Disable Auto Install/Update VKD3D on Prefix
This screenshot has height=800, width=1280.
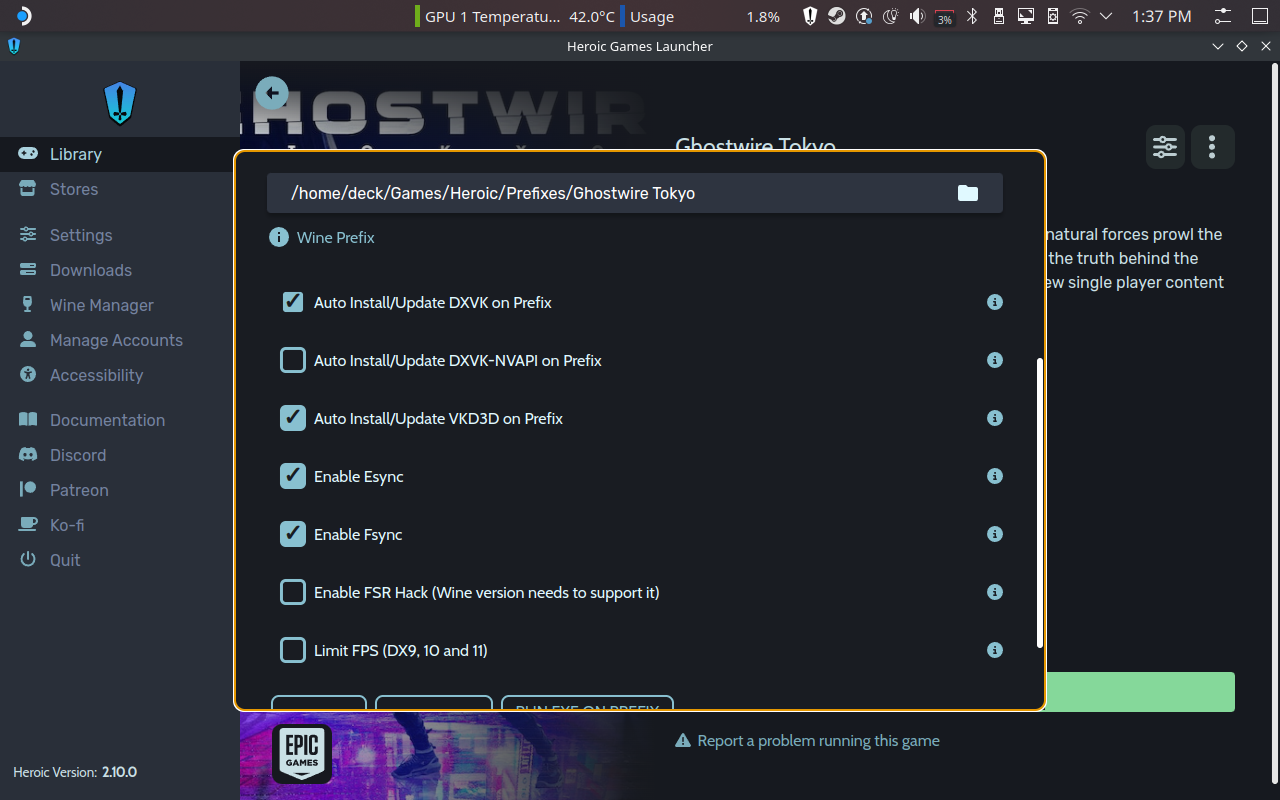click(x=292, y=418)
